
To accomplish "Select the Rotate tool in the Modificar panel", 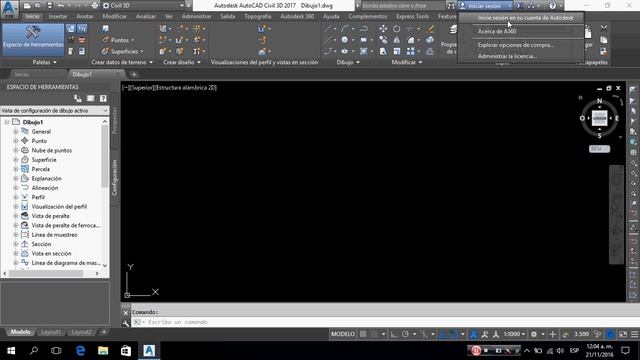I will tap(396, 29).
